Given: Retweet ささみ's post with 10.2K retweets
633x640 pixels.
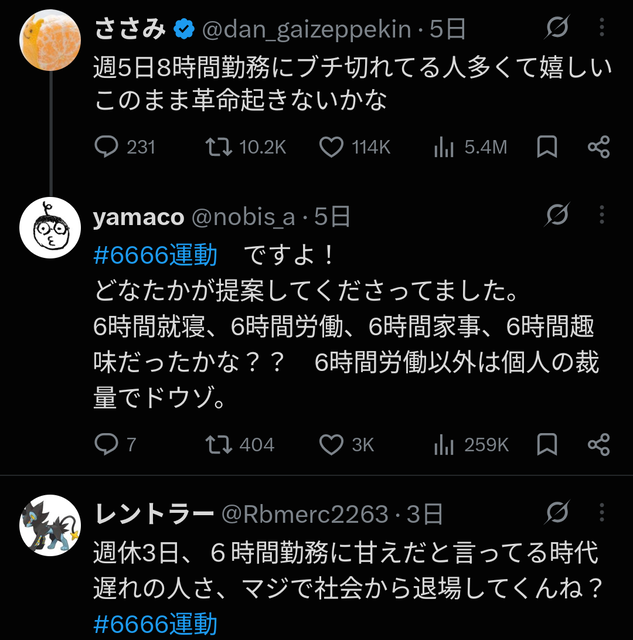Looking at the screenshot, I should 246,147.
